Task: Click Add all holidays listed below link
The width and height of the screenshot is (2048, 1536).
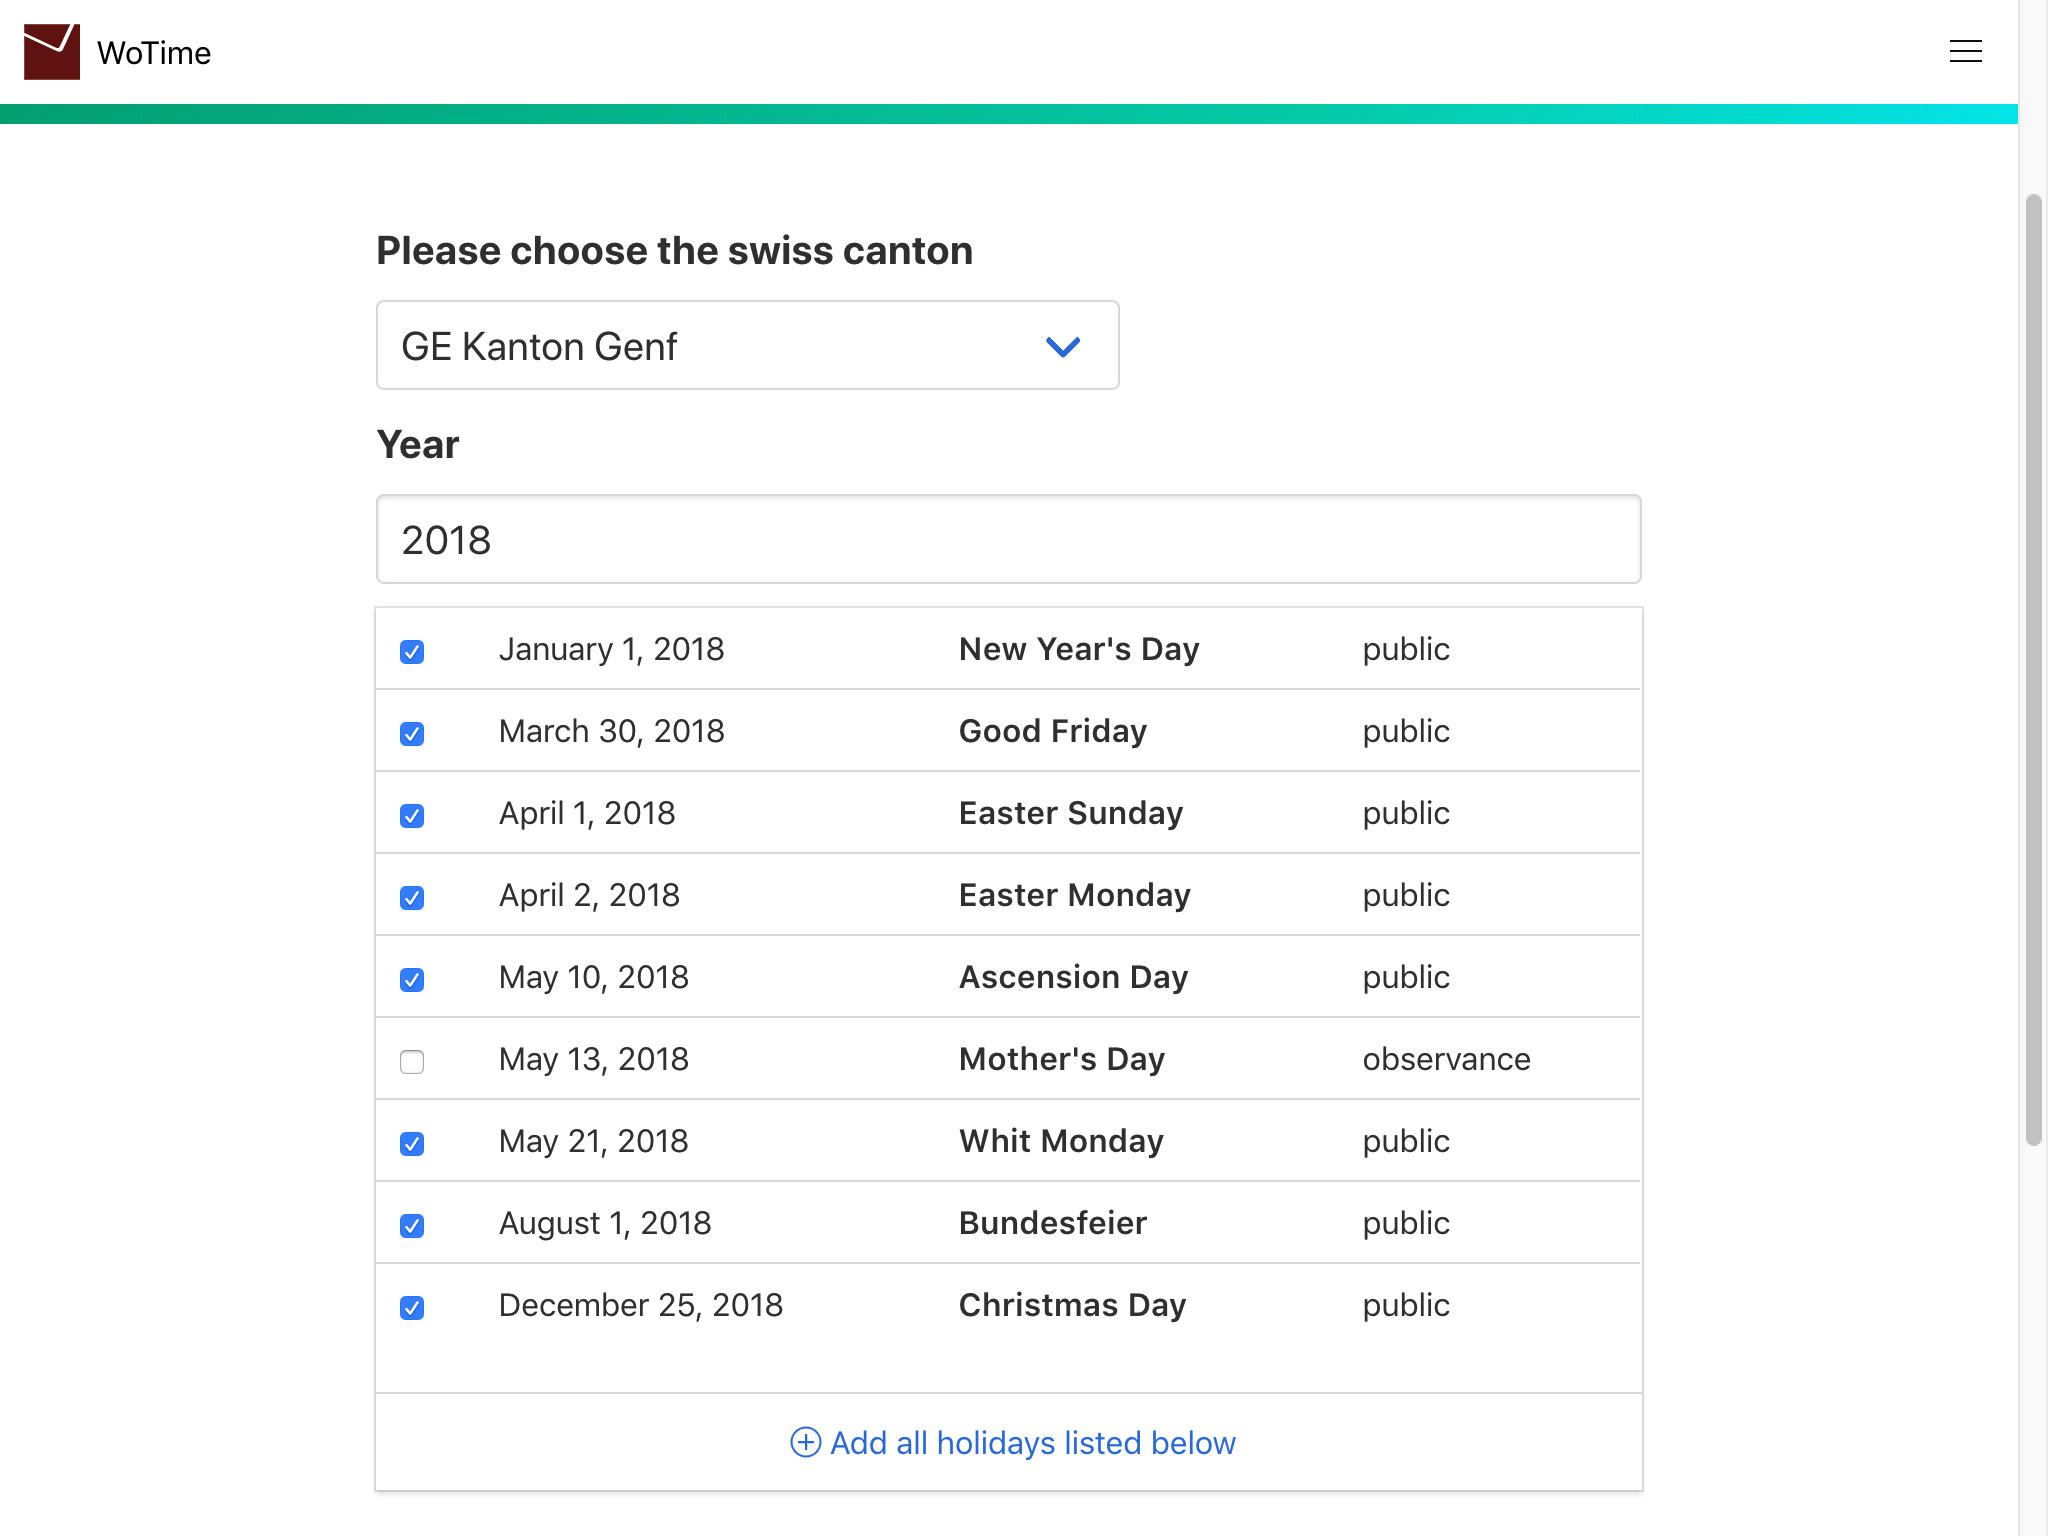Action: (1032, 1443)
